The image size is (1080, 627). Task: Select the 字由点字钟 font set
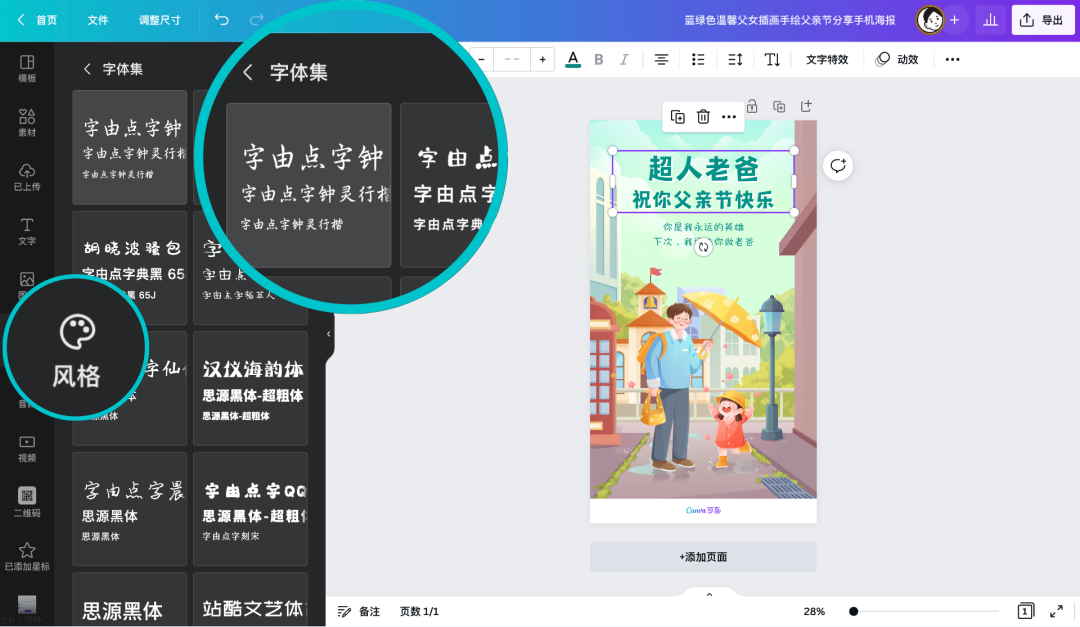[129, 147]
